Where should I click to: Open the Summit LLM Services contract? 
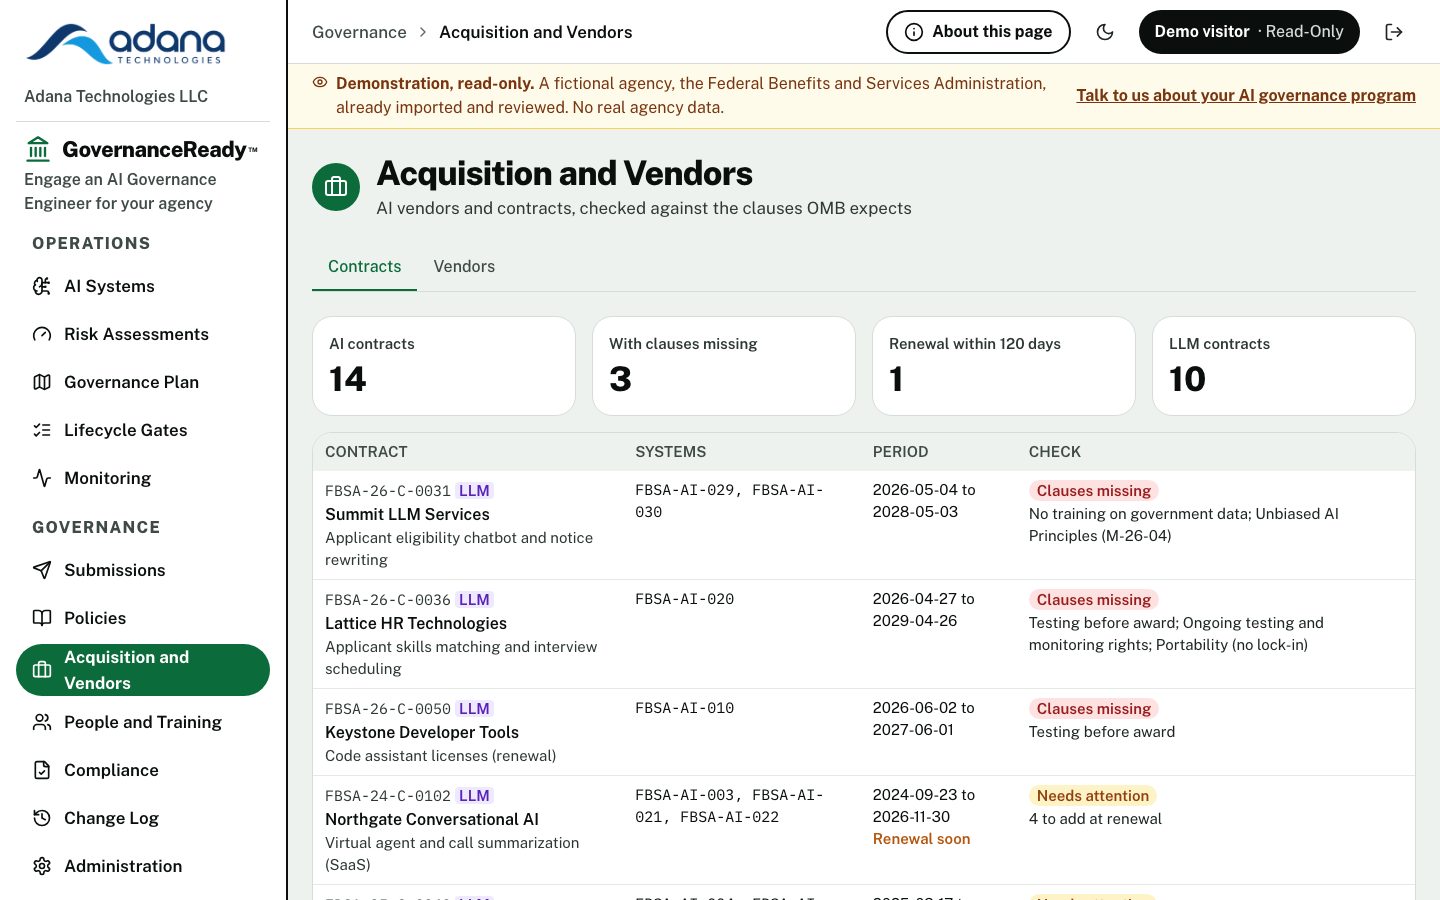(x=407, y=514)
